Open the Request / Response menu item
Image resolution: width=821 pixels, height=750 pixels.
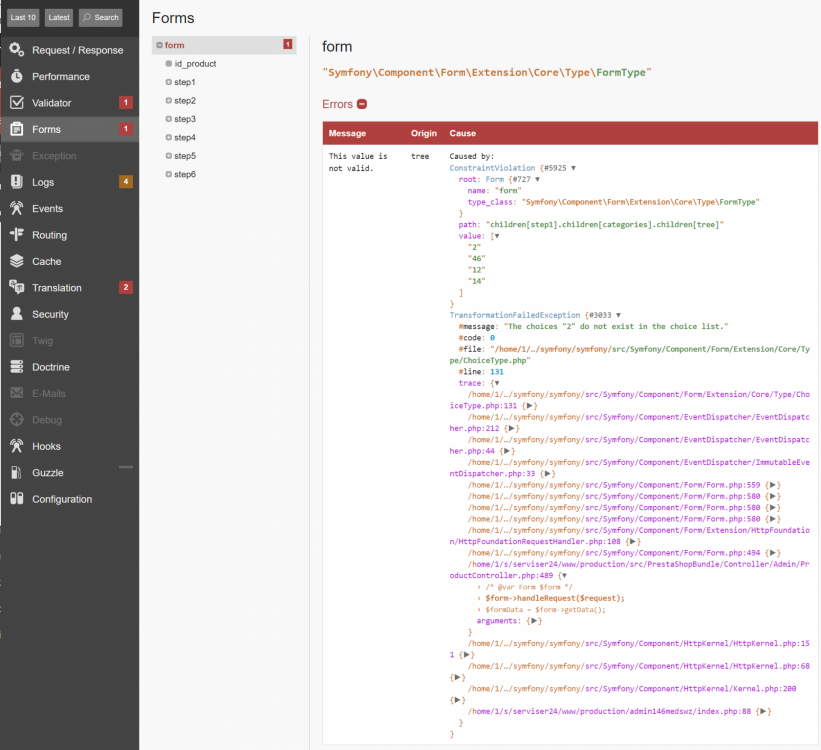(x=70, y=50)
